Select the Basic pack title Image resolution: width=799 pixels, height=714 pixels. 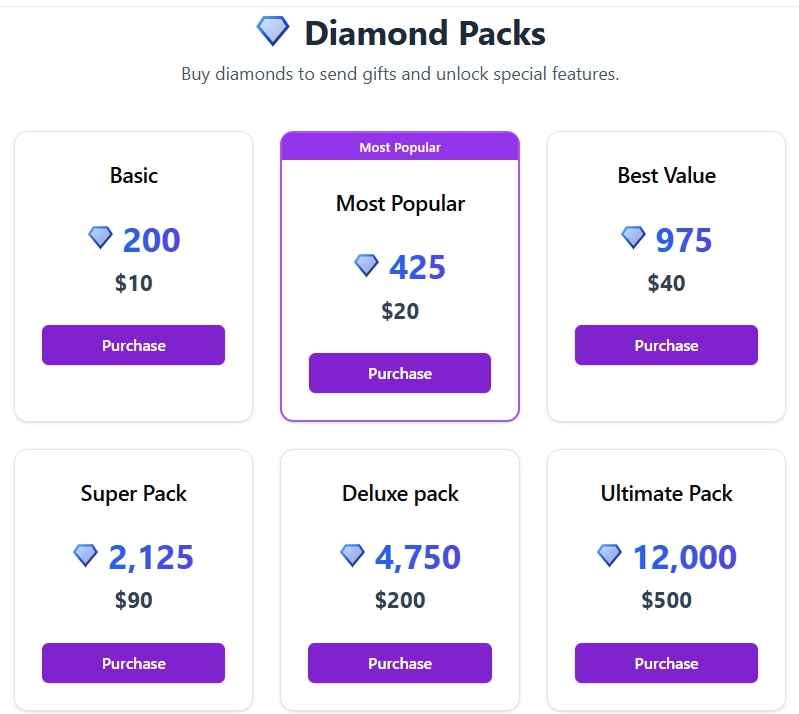pos(134,176)
